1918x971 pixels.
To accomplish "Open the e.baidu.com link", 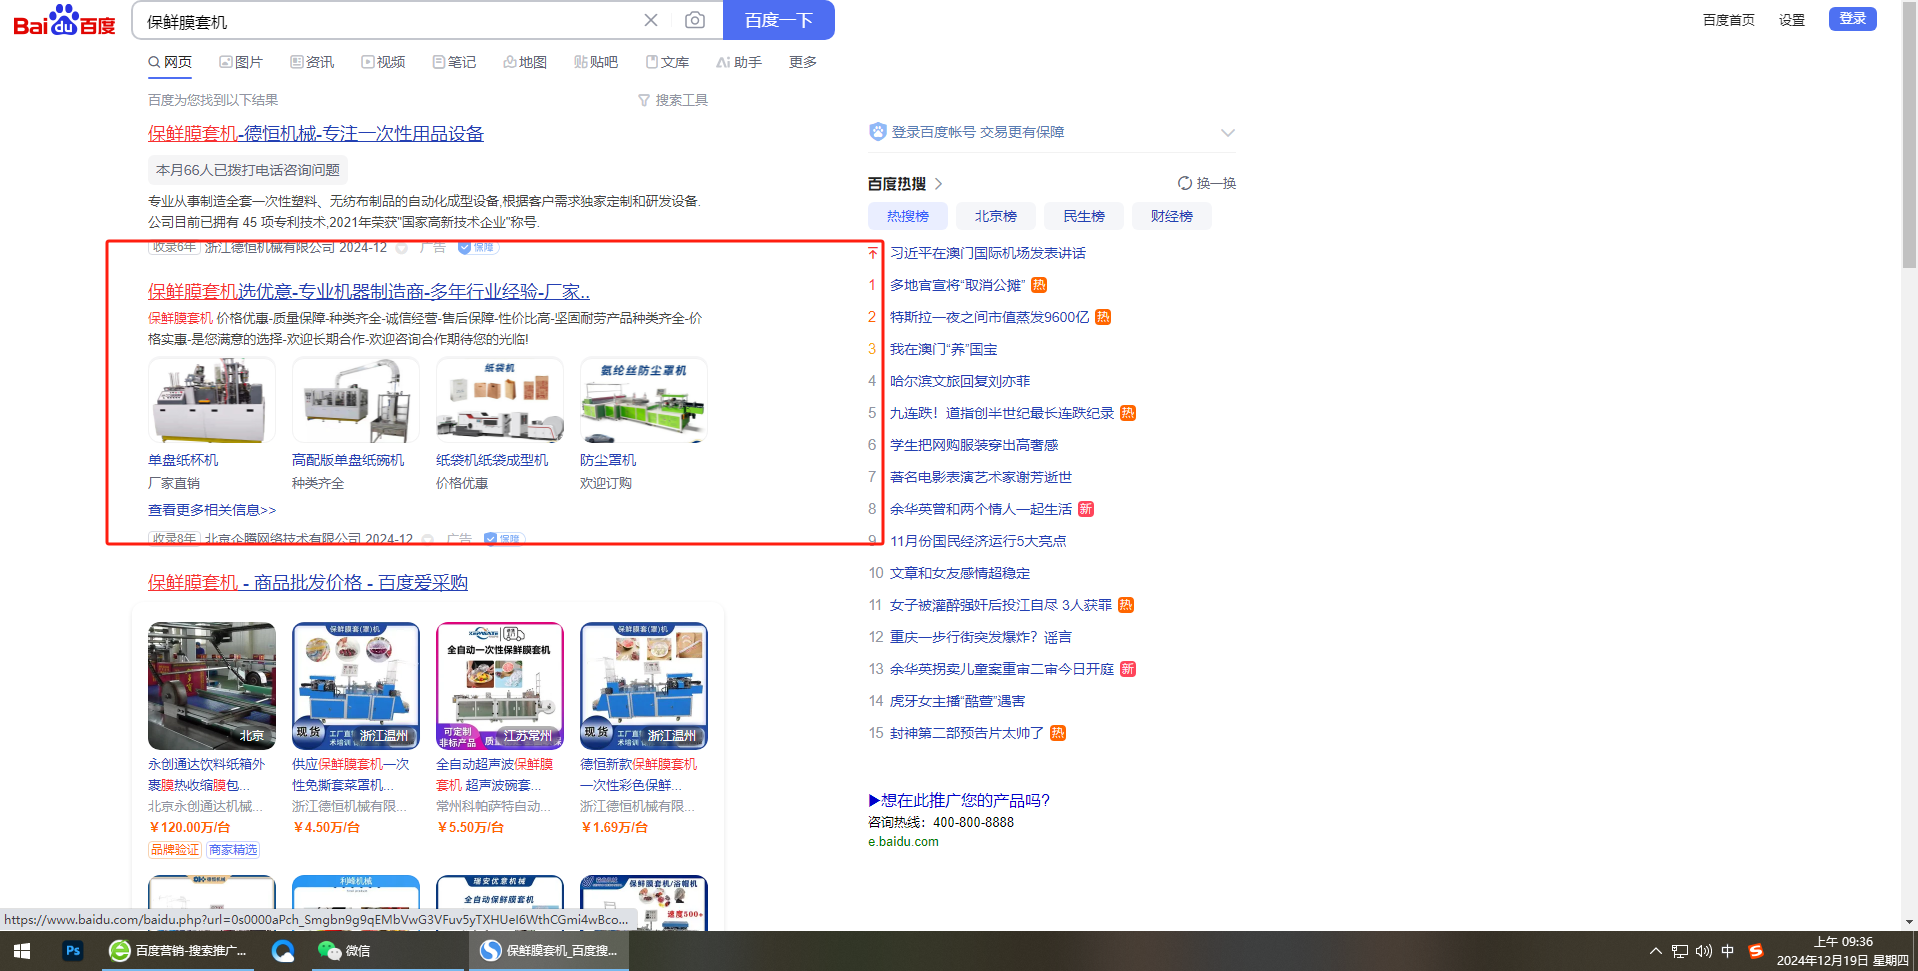I will coord(904,842).
